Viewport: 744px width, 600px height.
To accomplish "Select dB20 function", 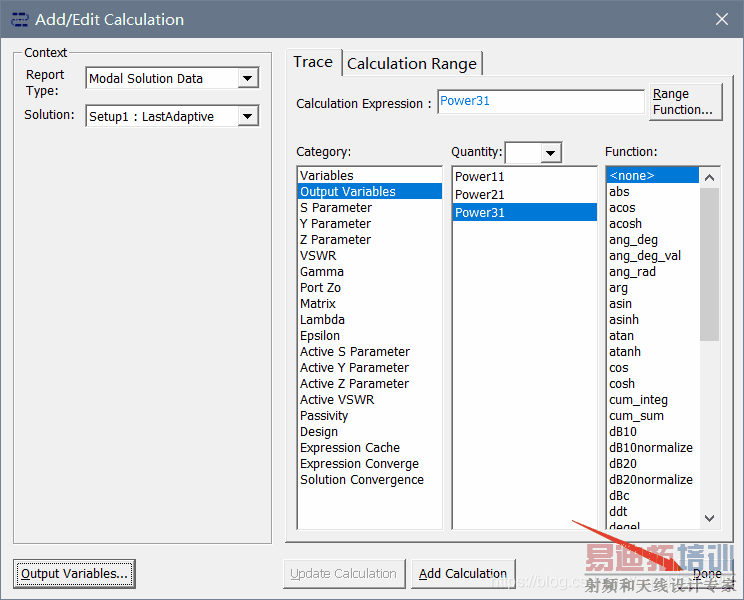I will (653, 464).
